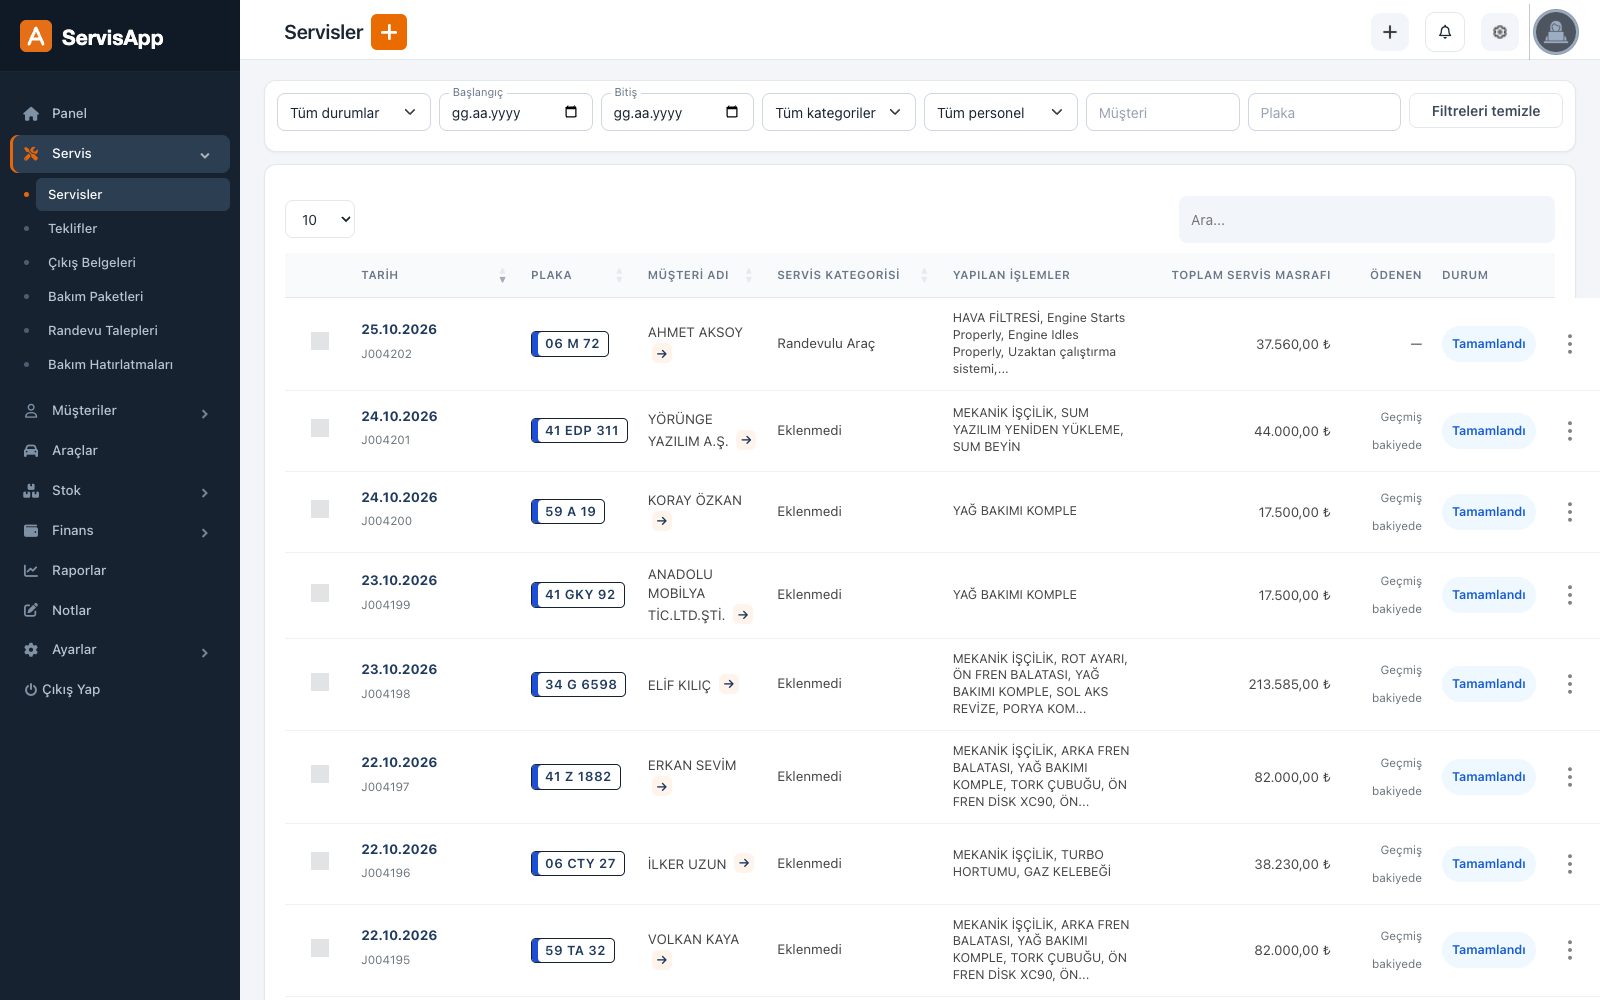Viewport: 1600px width, 1000px height.
Task: Open the Tüm kategoriler dropdown
Action: [x=839, y=112]
